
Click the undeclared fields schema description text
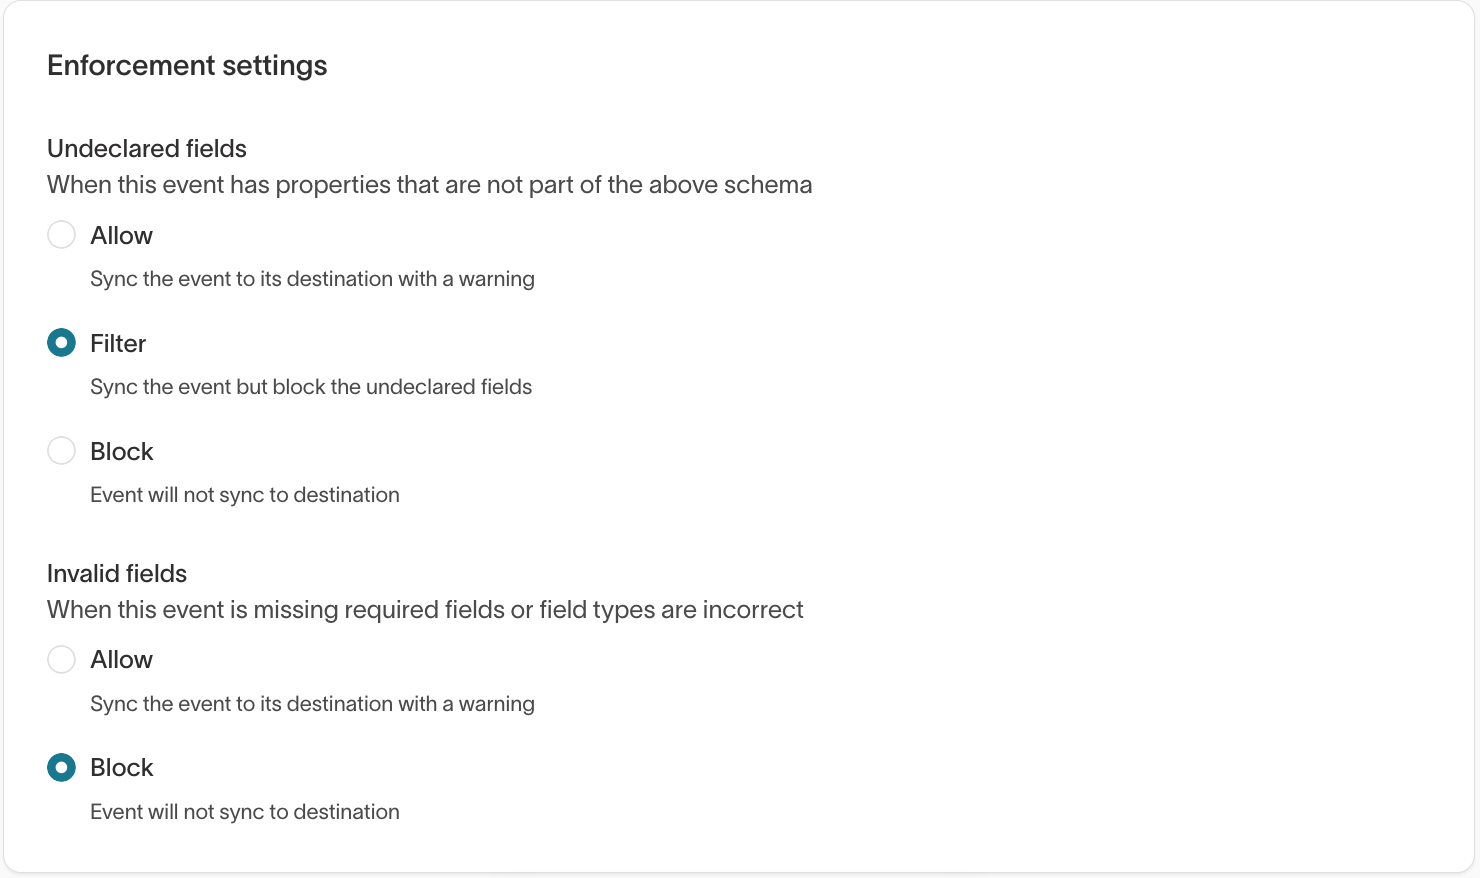pos(429,184)
